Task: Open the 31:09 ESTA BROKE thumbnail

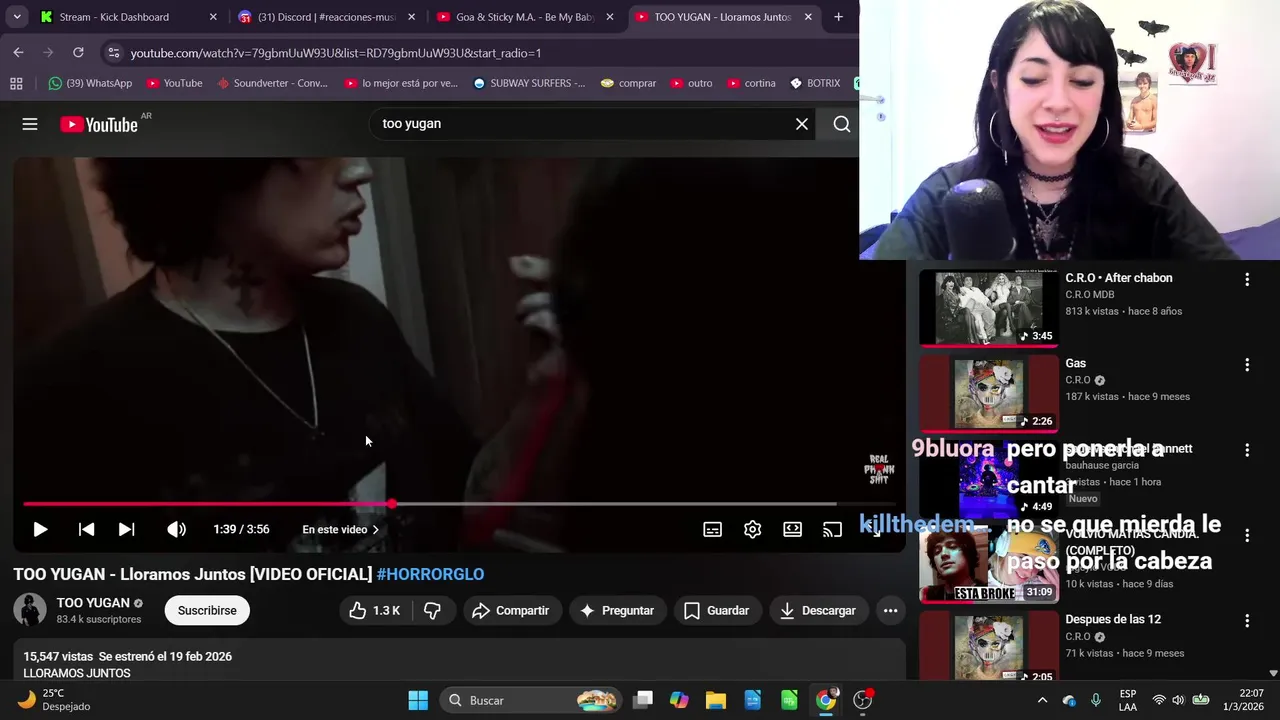Action: click(x=988, y=564)
